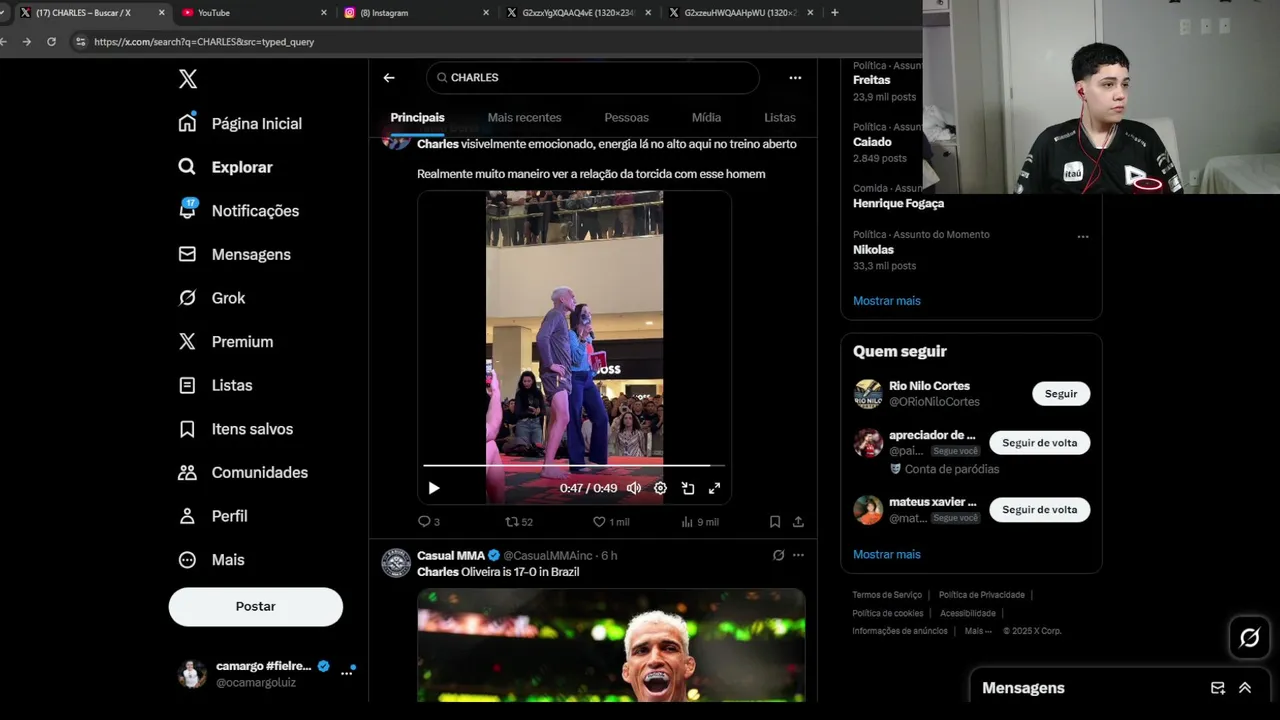The width and height of the screenshot is (1280, 720).
Task: Open Página Inicial home icon
Action: pyautogui.click(x=187, y=123)
